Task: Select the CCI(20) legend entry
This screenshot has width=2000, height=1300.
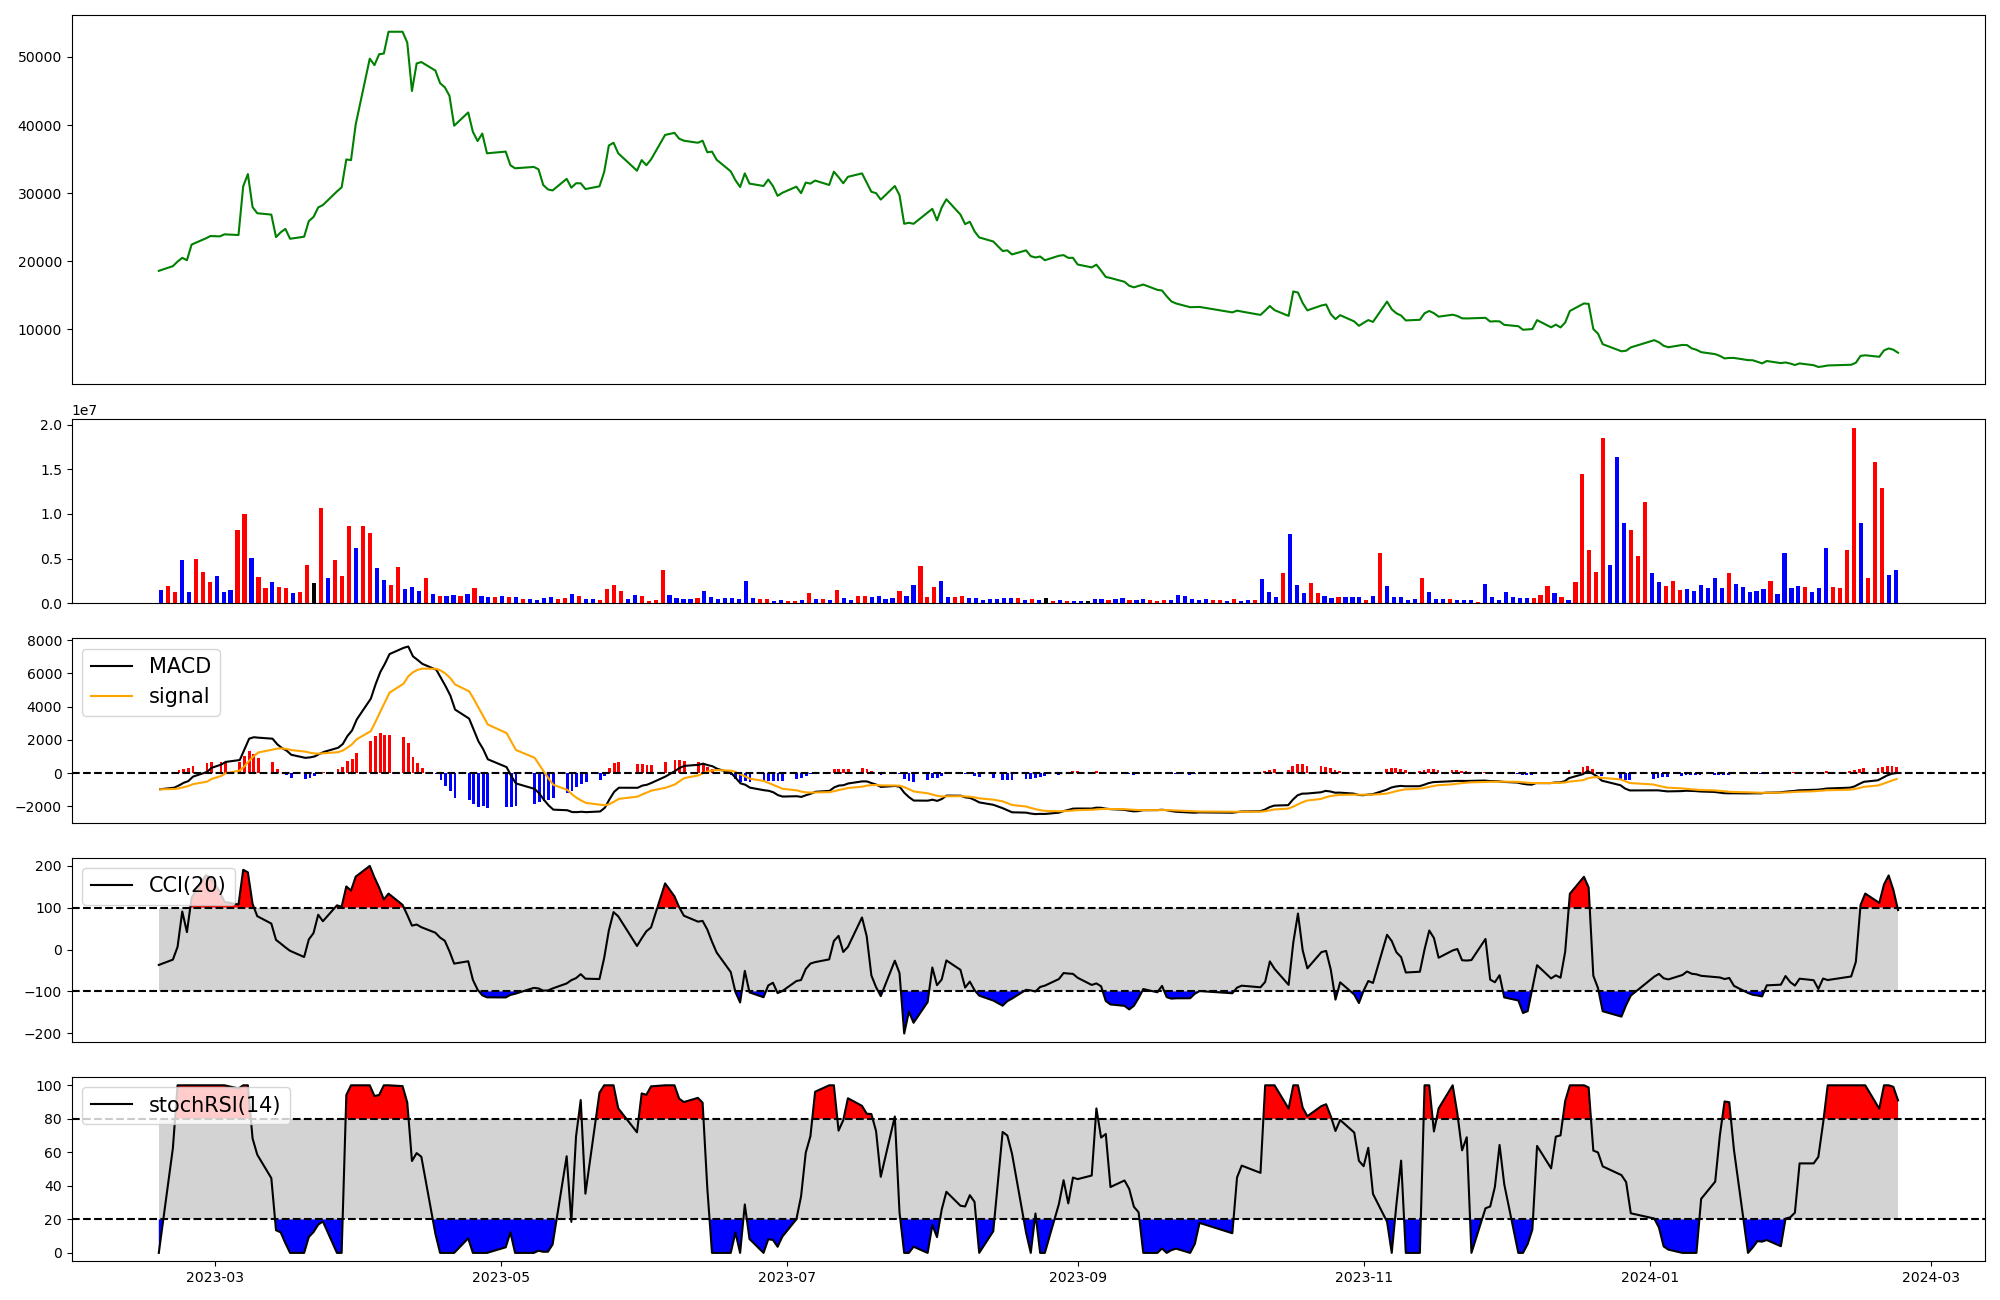Action: 186,885
